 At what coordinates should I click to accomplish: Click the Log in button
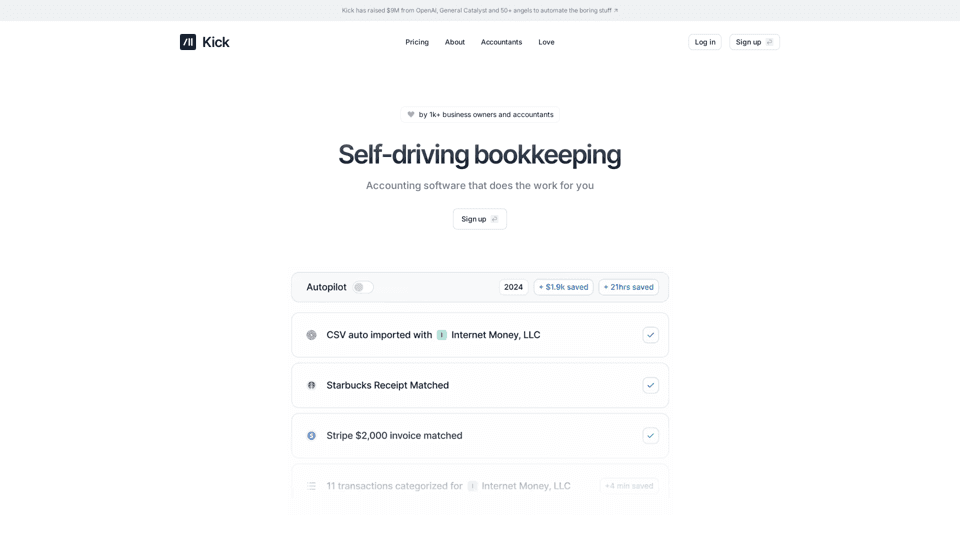pyautogui.click(x=705, y=42)
